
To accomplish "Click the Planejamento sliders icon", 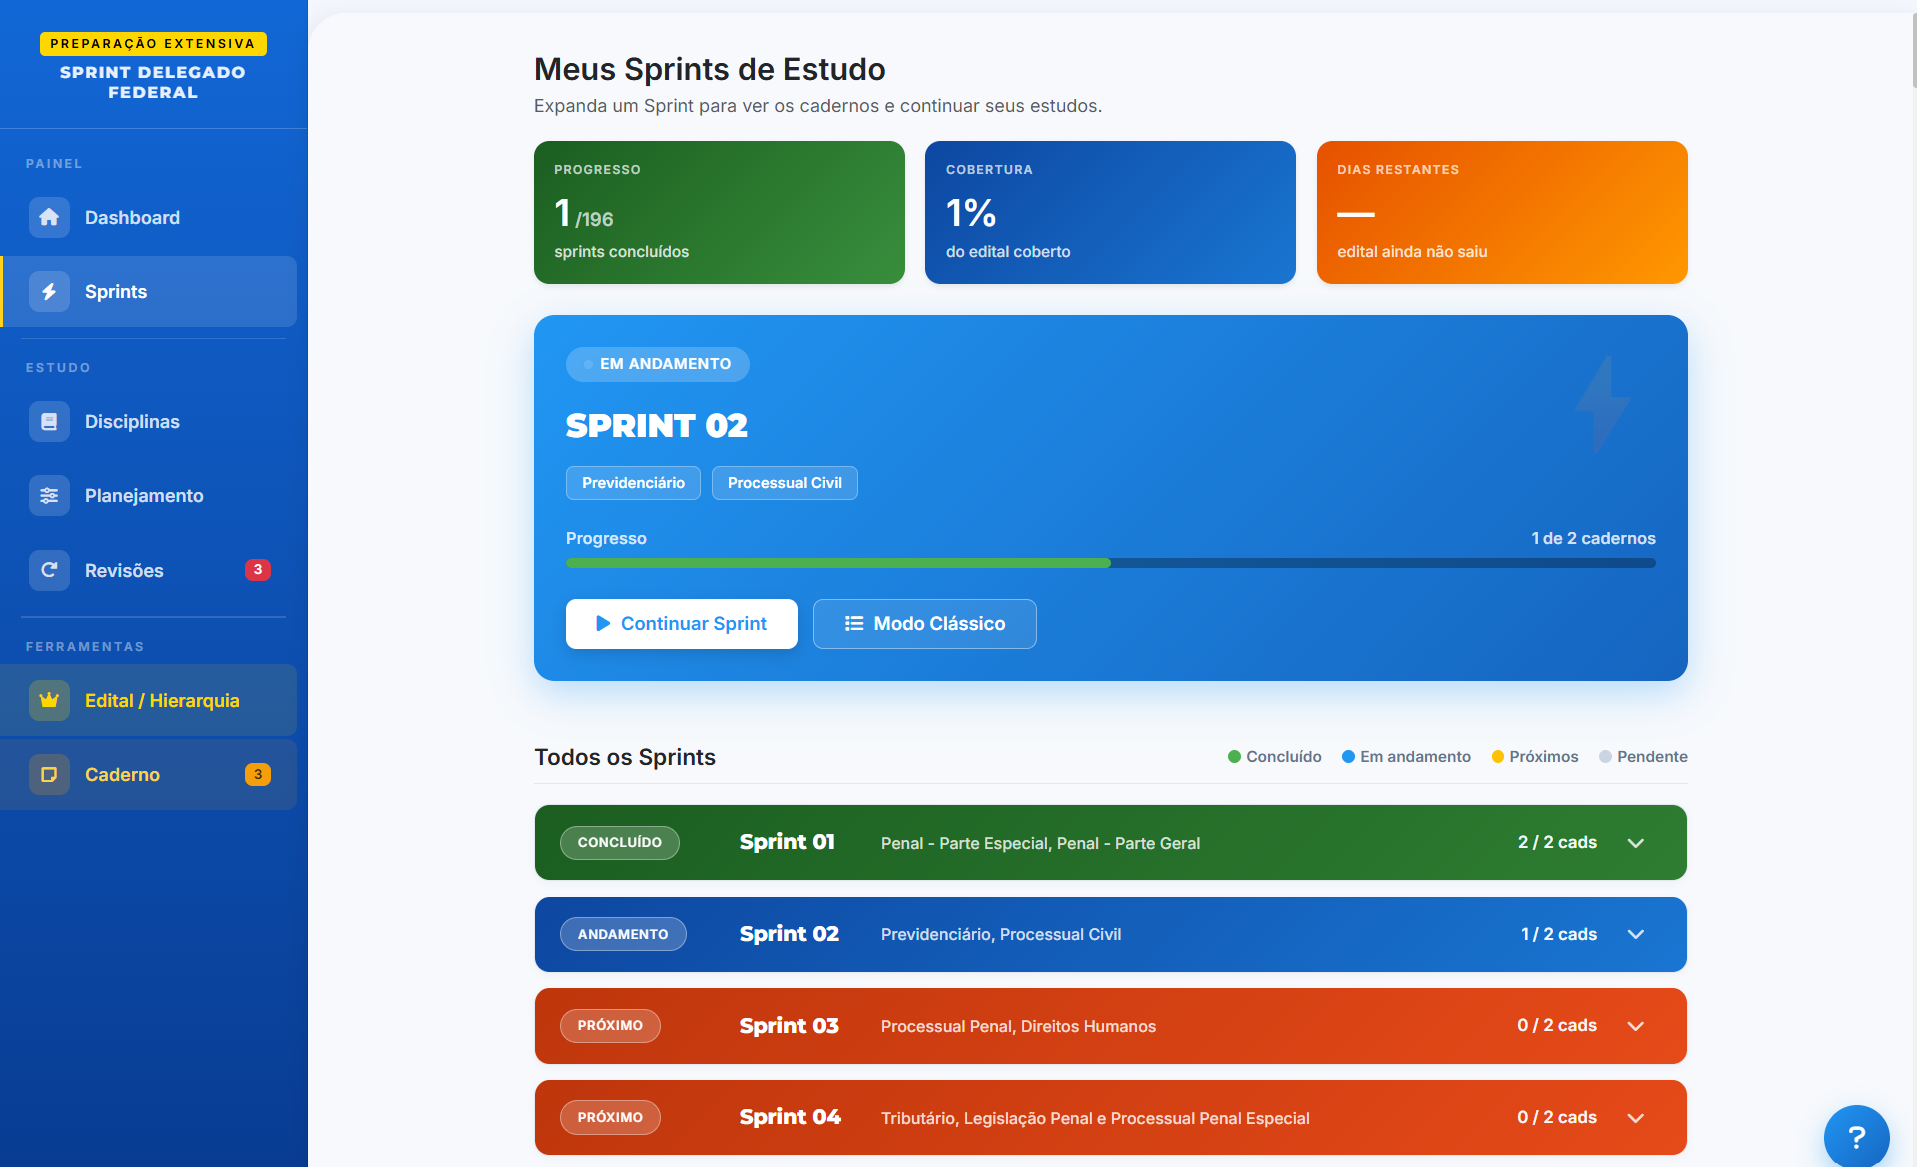I will point(49,495).
